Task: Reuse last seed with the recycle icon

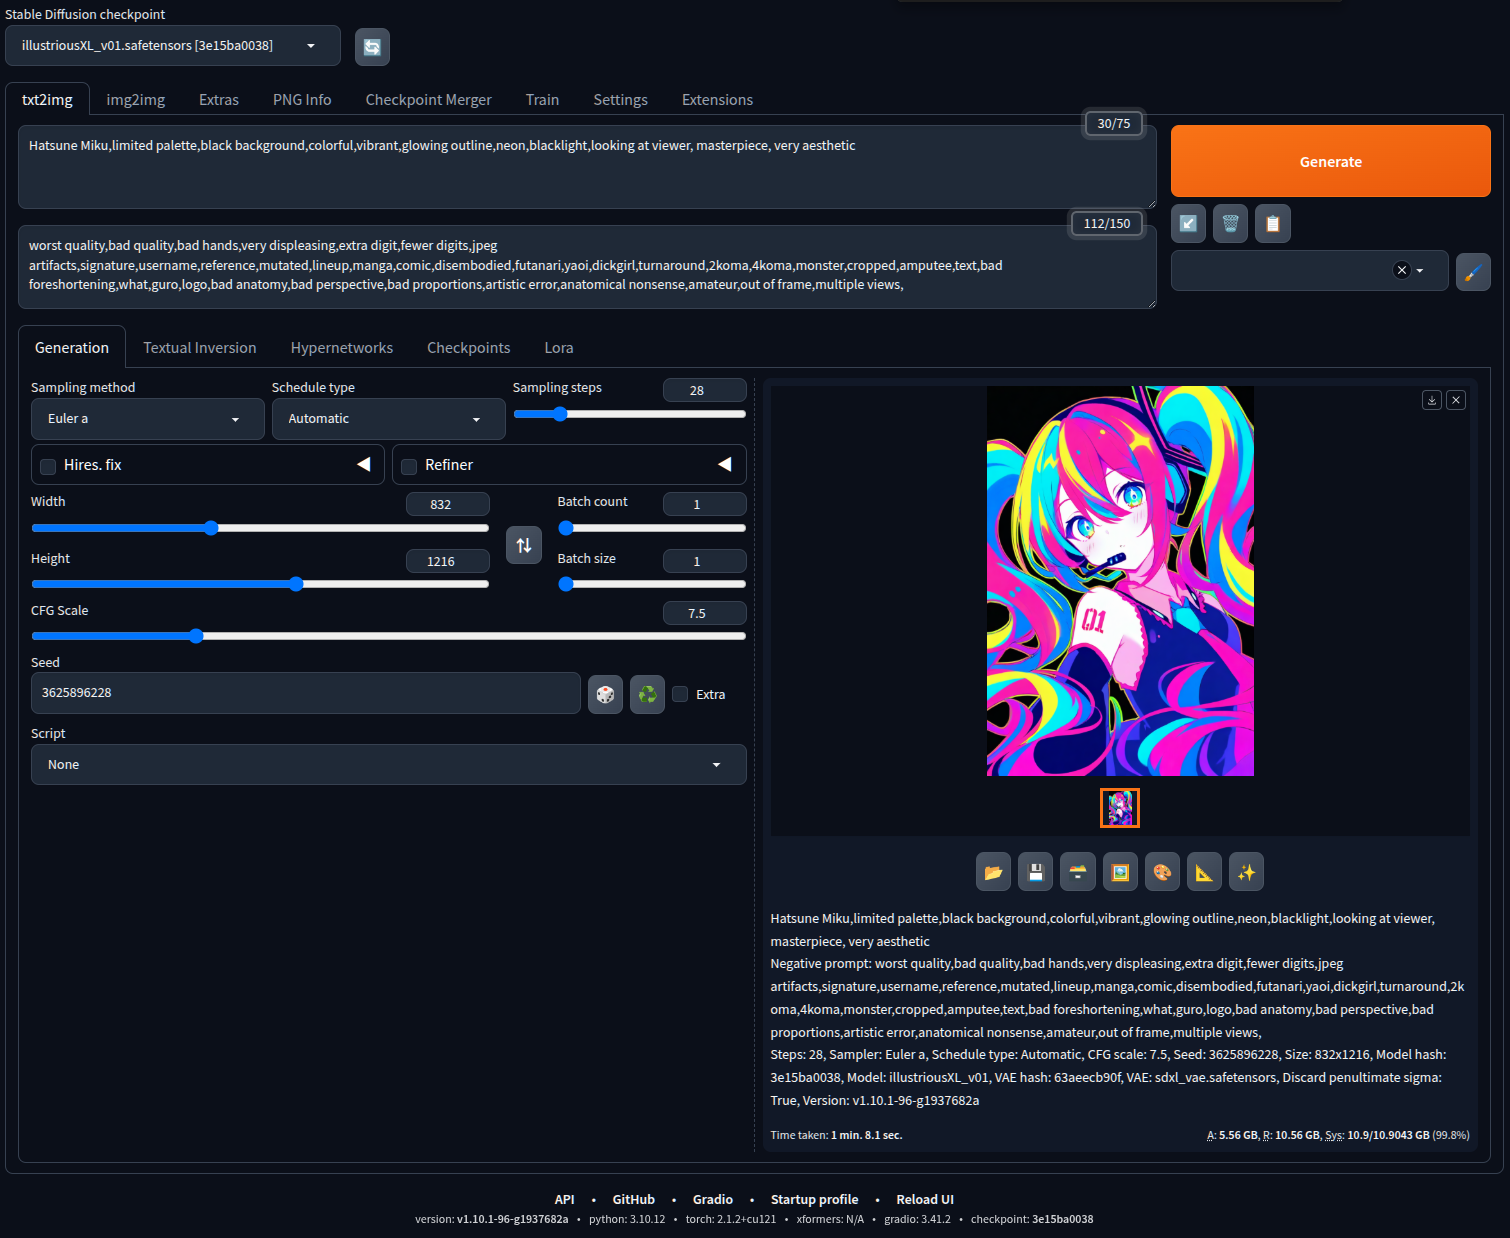Action: [x=648, y=694]
